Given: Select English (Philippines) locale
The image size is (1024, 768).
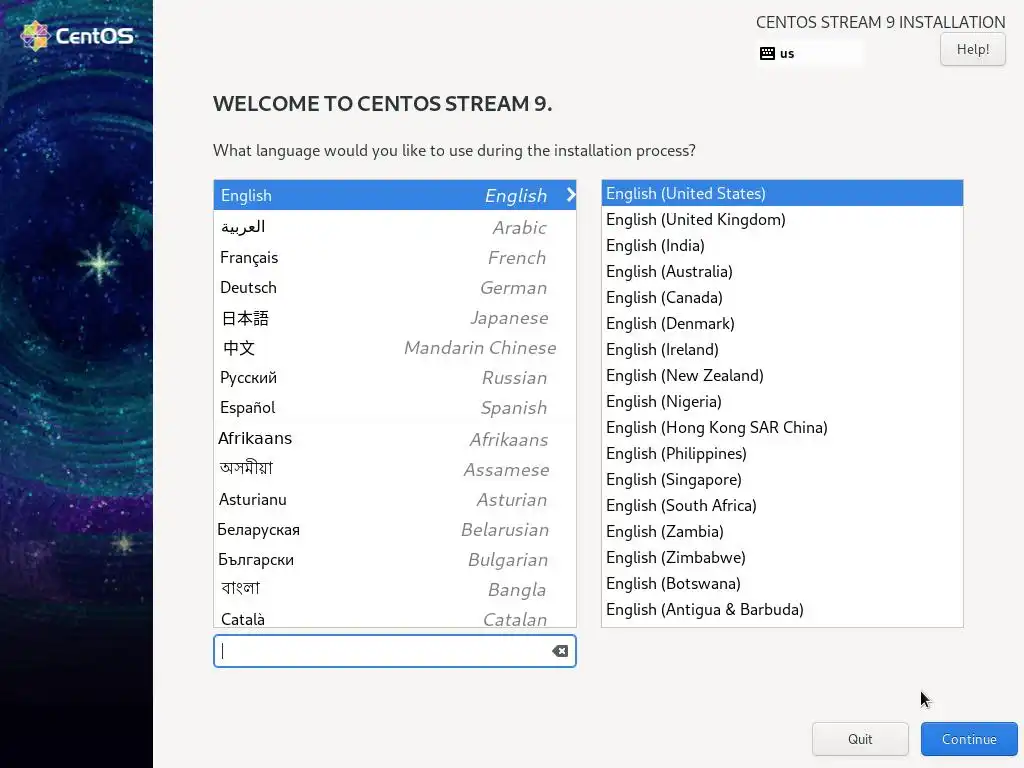Looking at the screenshot, I should coord(782,453).
